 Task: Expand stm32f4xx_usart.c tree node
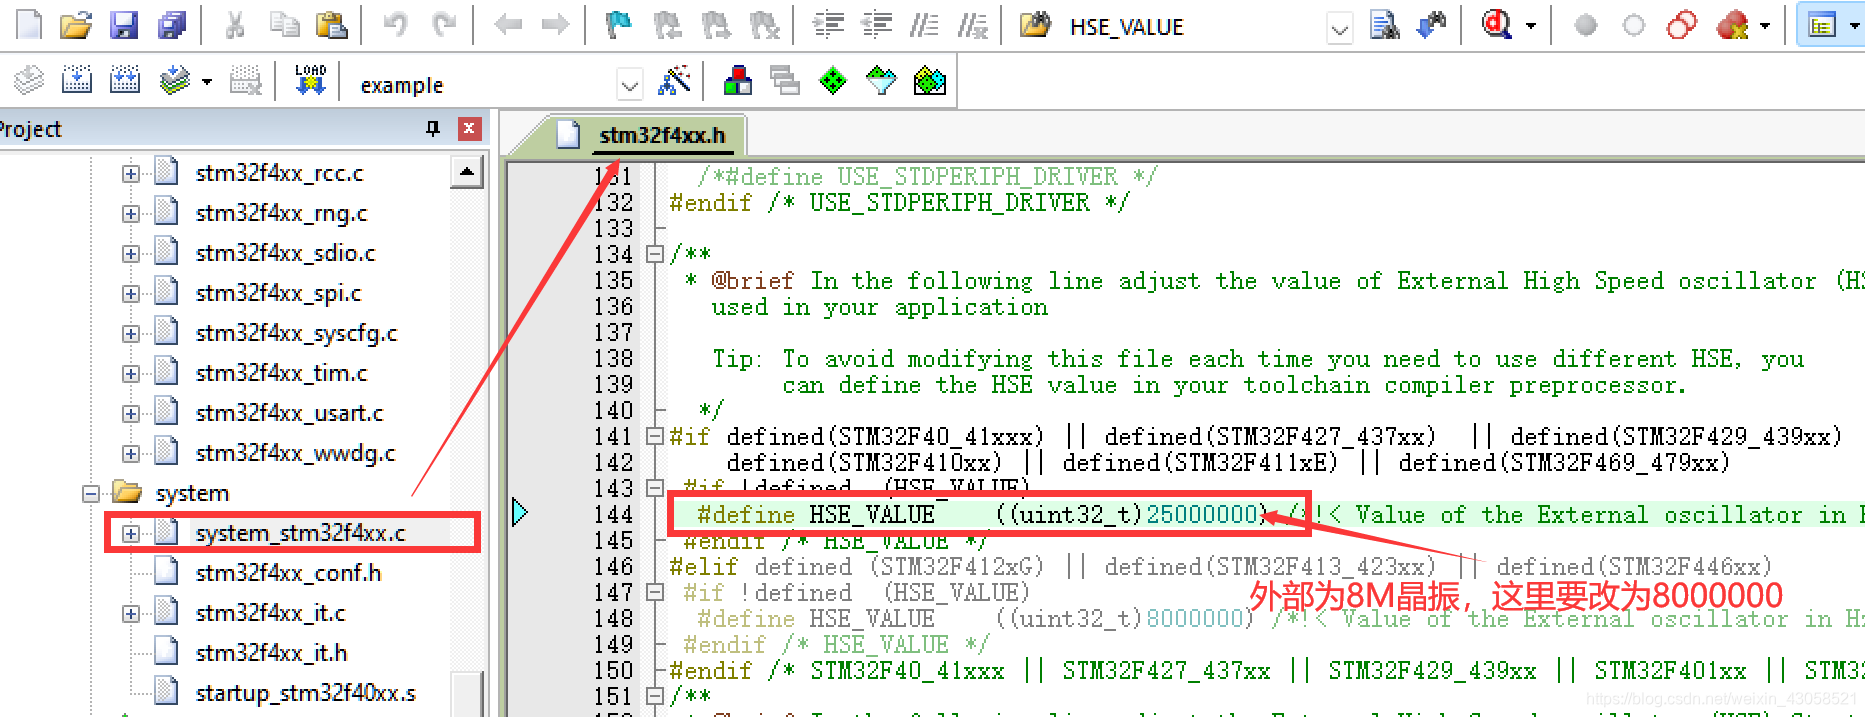pyautogui.click(x=131, y=413)
